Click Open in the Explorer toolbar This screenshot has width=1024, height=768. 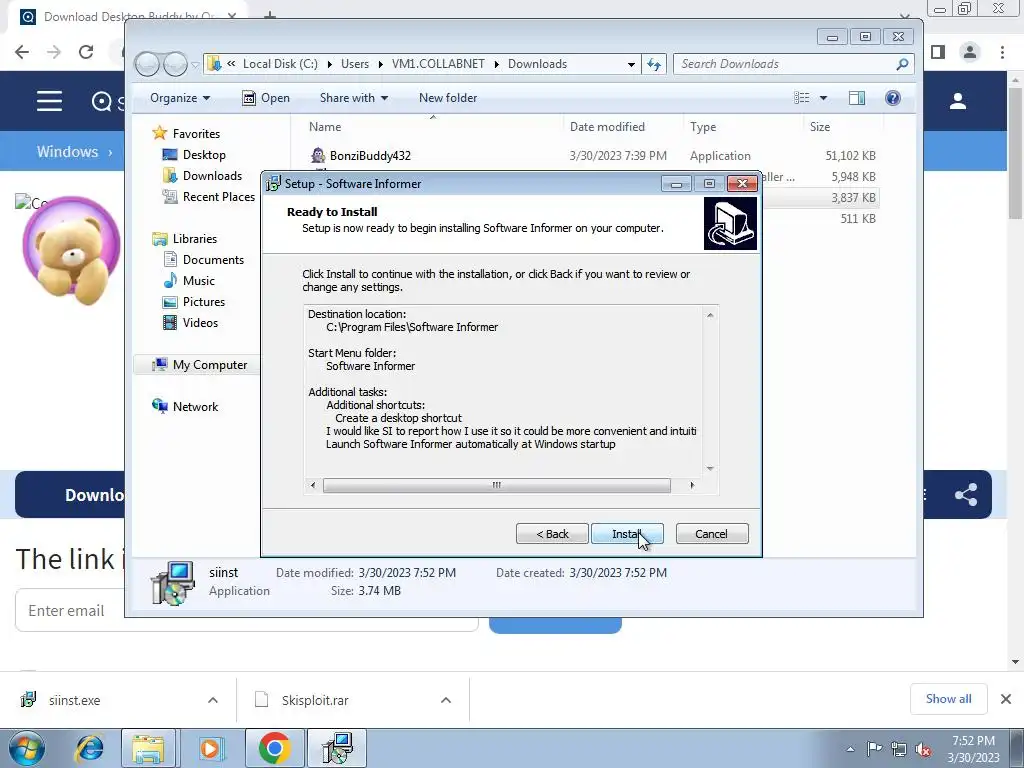pos(266,98)
